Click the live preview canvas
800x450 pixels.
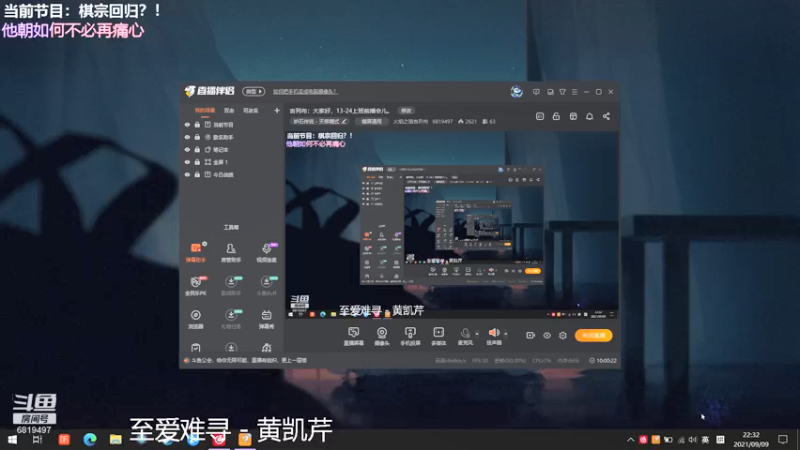tap(452, 225)
